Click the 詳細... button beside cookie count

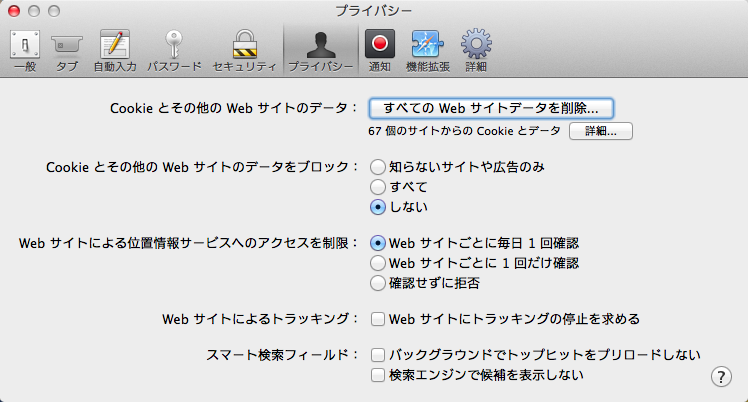click(601, 131)
